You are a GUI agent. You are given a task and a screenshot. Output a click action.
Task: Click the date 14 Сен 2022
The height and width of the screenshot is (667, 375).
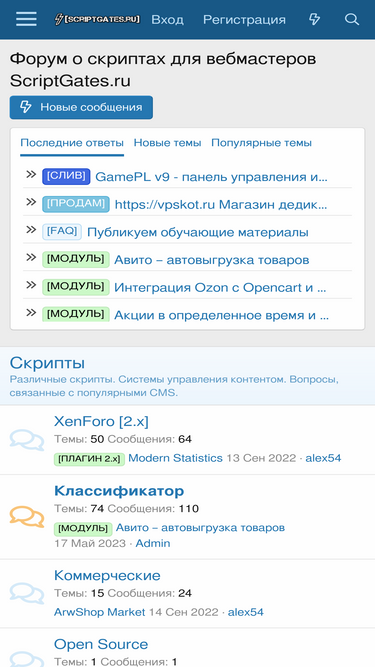point(183,612)
